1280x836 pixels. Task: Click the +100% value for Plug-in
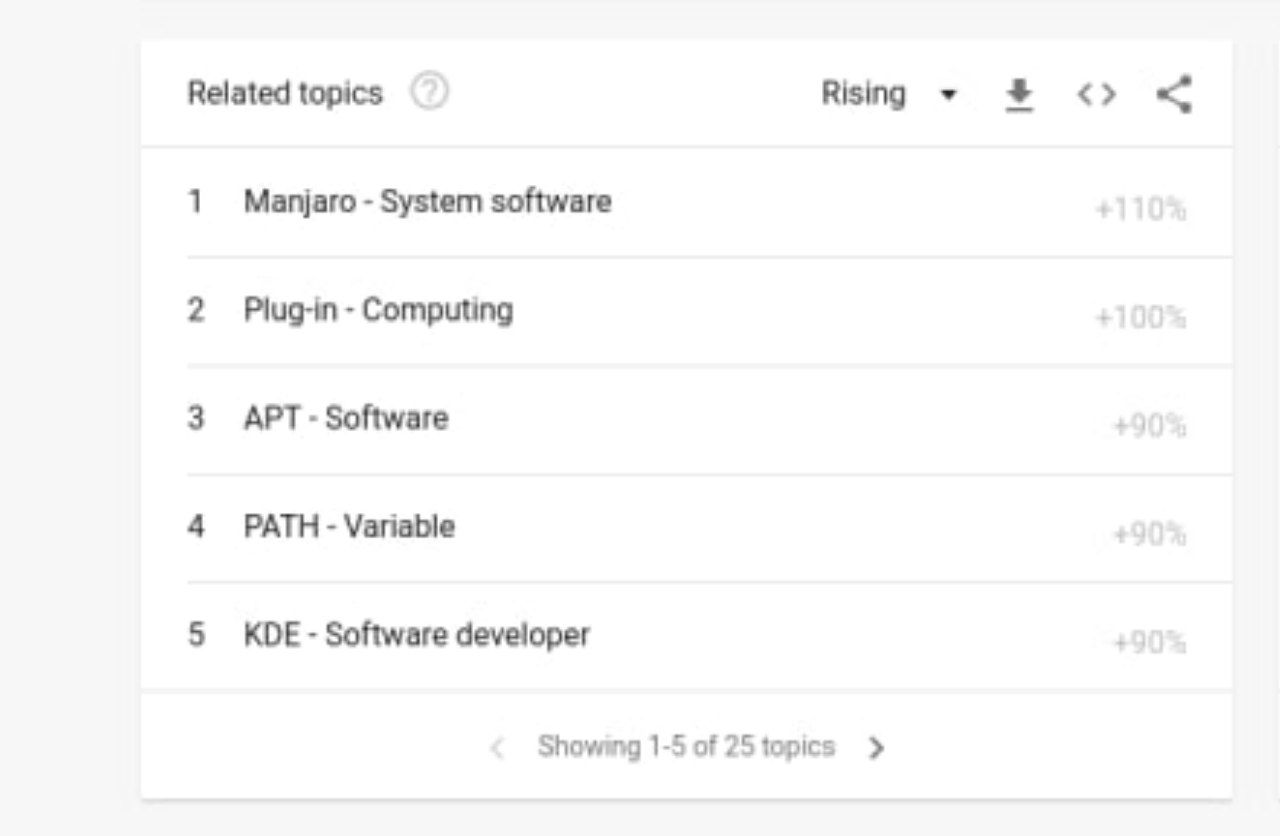click(x=1141, y=318)
